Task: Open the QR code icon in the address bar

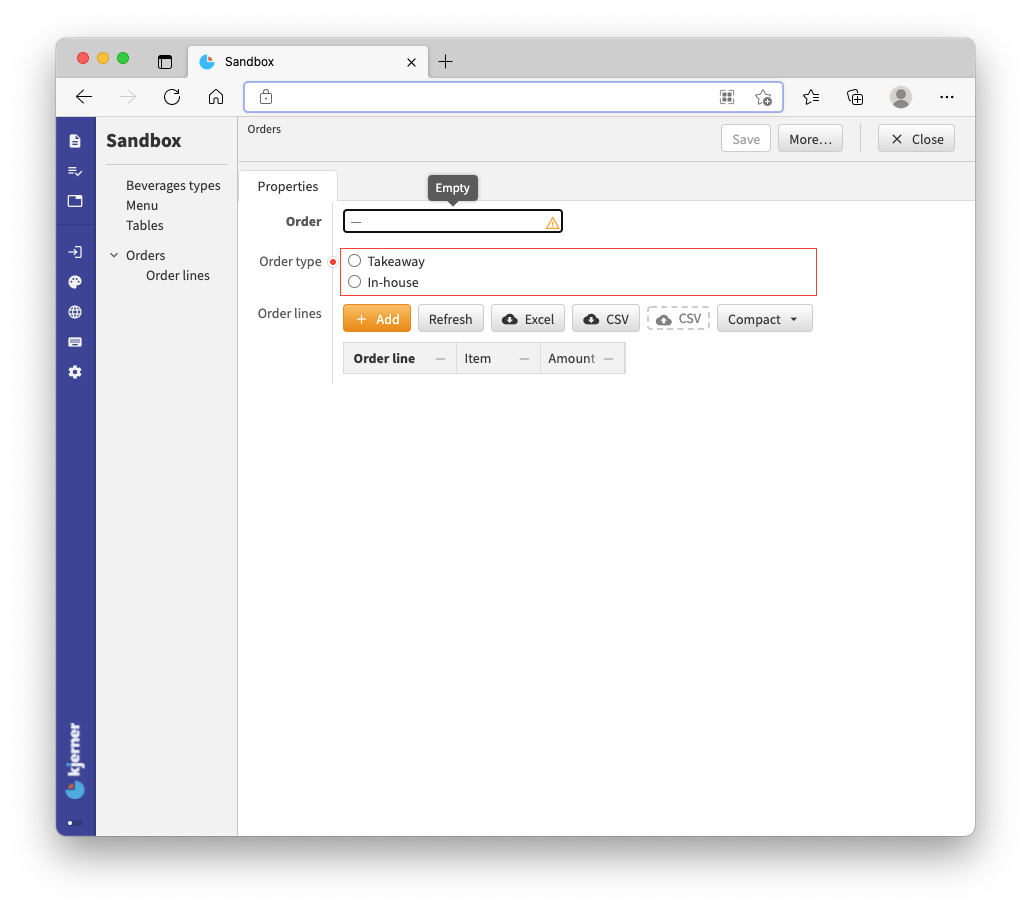Action: pyautogui.click(x=727, y=97)
